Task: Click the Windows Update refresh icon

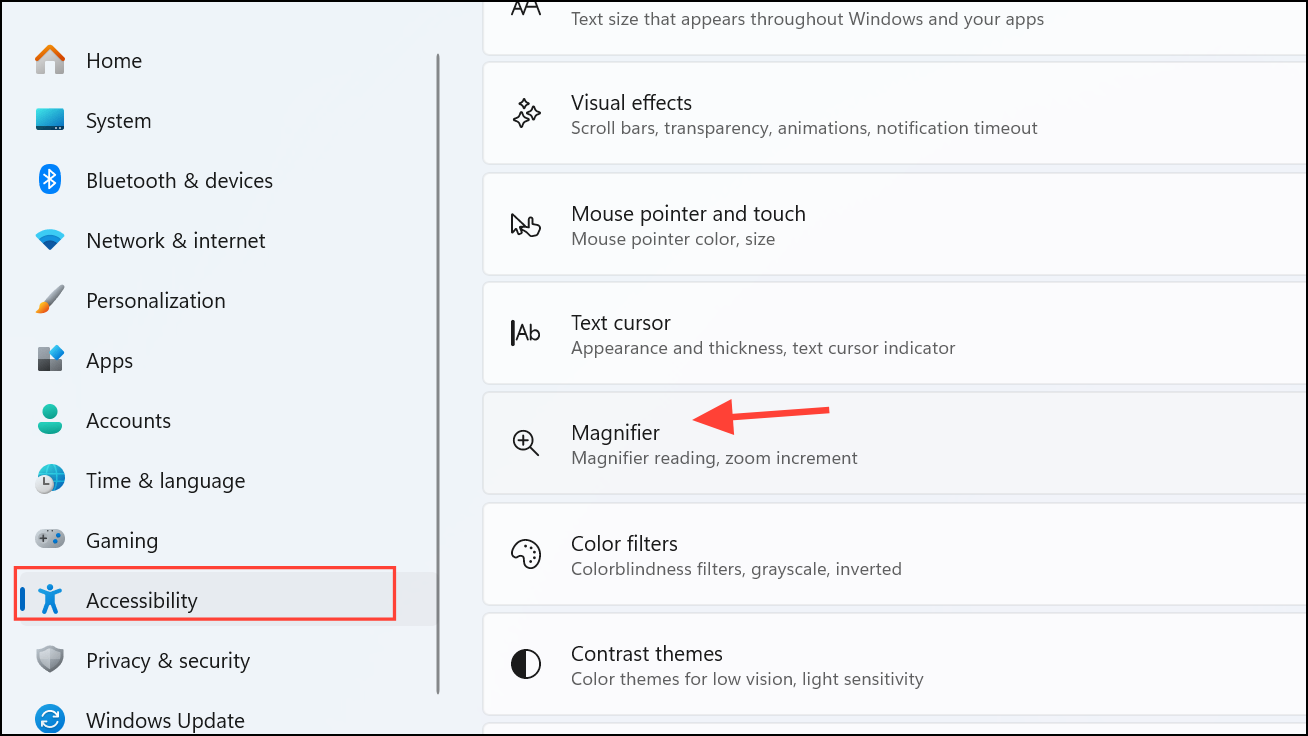Action: click(49, 719)
